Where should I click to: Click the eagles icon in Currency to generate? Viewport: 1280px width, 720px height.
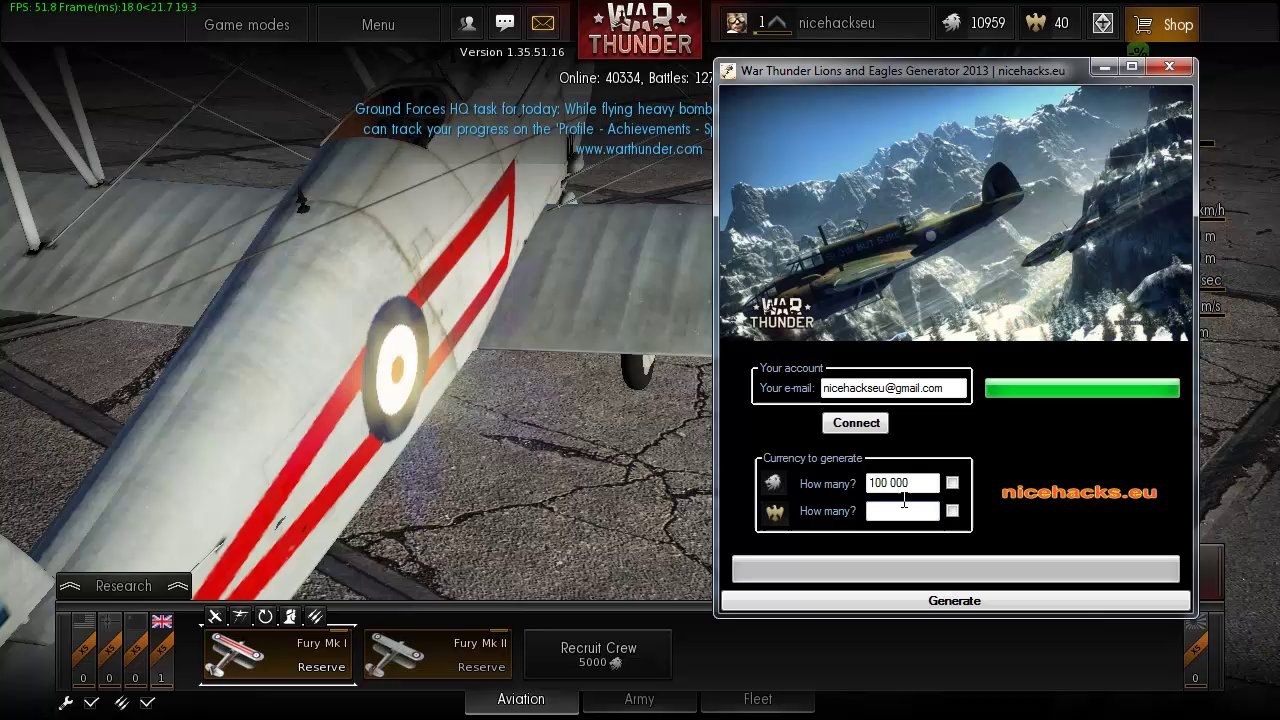(x=774, y=512)
